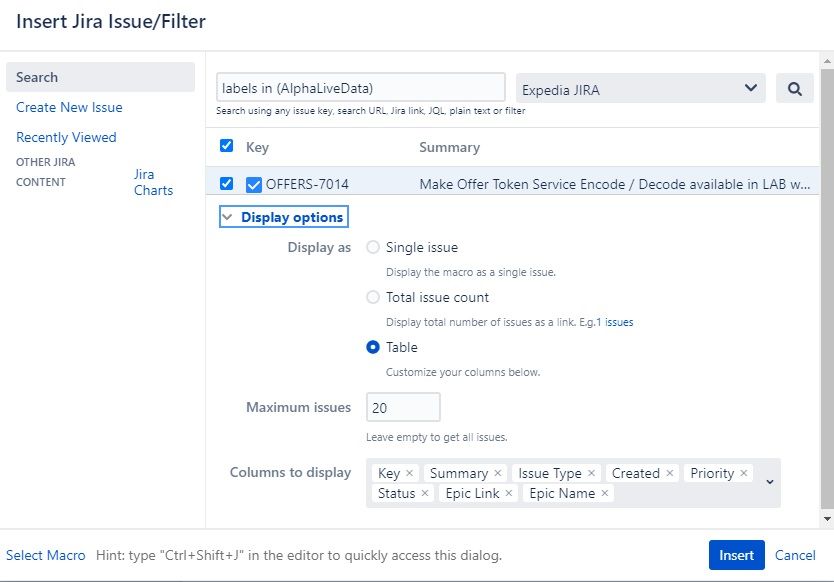Click the JQL search query field
The height and width of the screenshot is (582, 834).
pyautogui.click(x=361, y=87)
